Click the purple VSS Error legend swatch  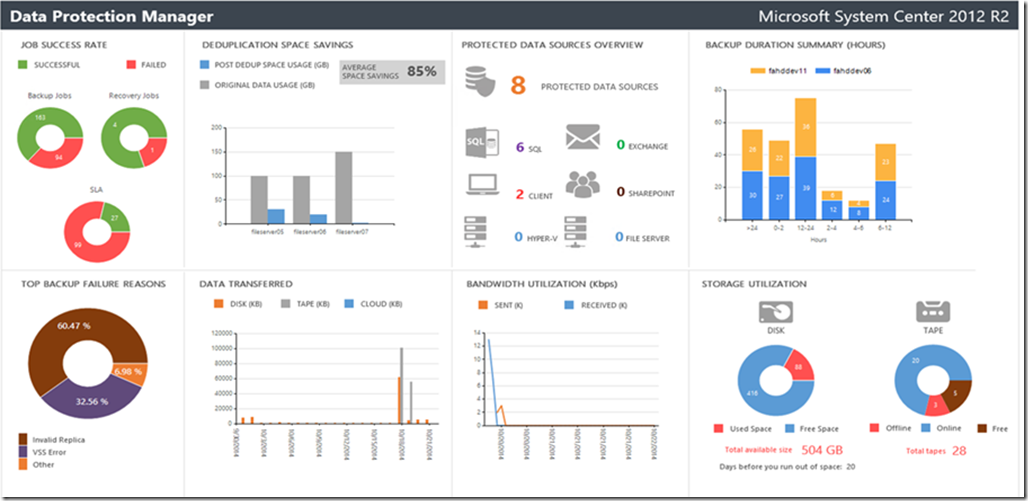[x=24, y=452]
